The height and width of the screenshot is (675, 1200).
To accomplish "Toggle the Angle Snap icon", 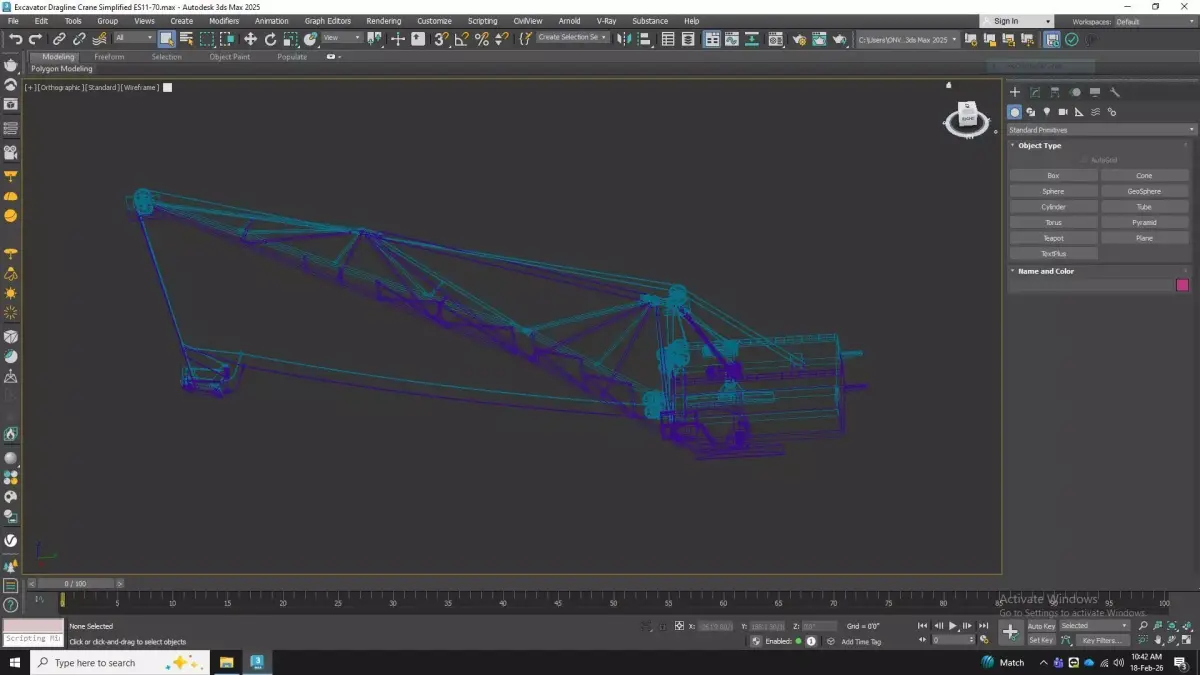I will [x=461, y=39].
